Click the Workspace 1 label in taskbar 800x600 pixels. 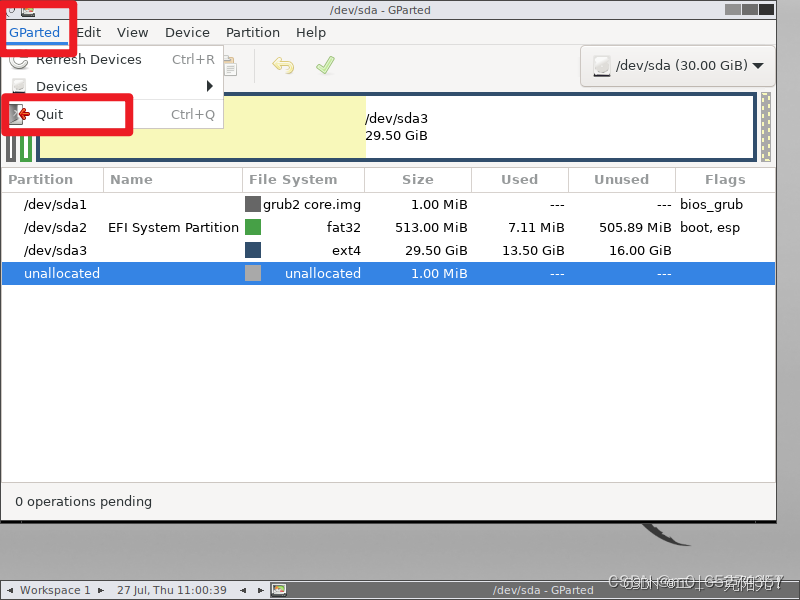[55, 590]
